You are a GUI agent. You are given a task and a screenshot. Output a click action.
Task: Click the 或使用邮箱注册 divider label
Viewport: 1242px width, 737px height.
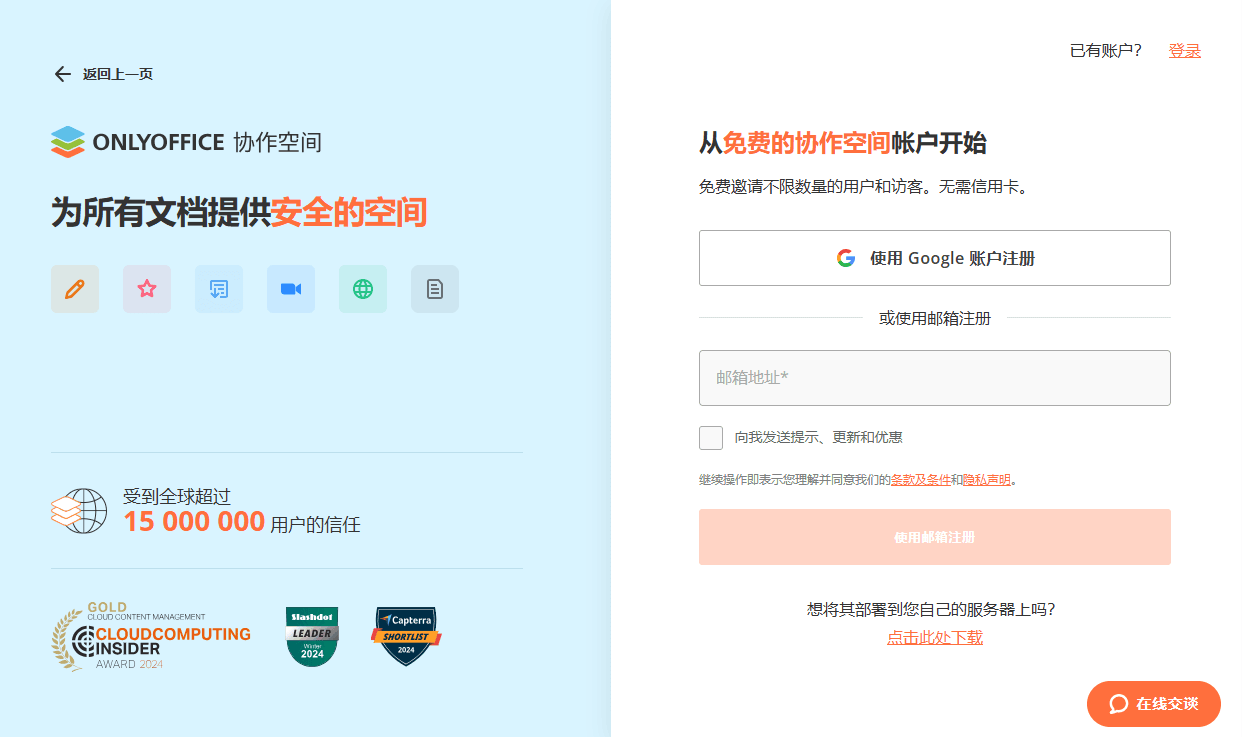tap(935, 318)
